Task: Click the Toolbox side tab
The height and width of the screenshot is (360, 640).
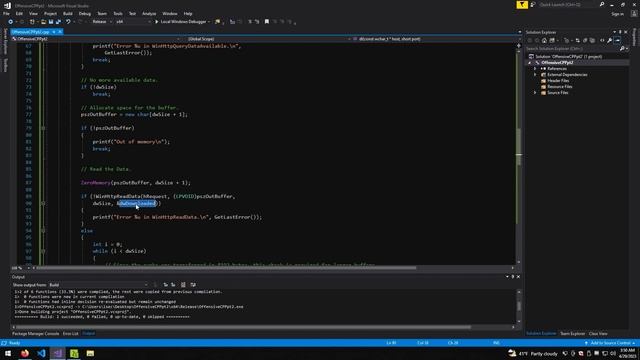Action: click(x=5, y=65)
